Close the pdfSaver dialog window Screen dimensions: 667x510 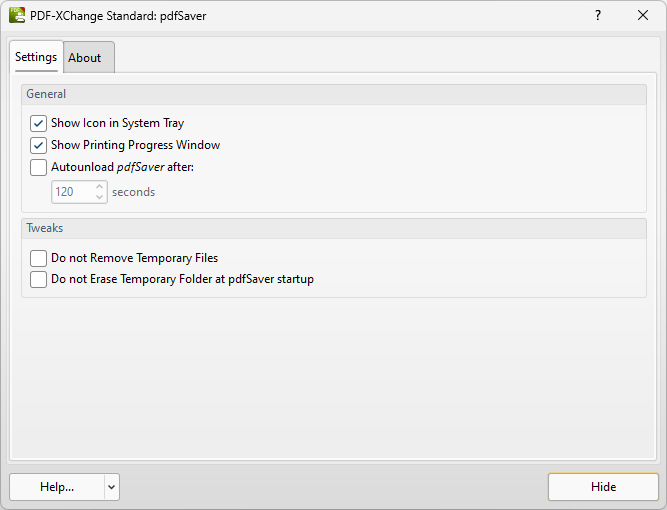coord(643,15)
